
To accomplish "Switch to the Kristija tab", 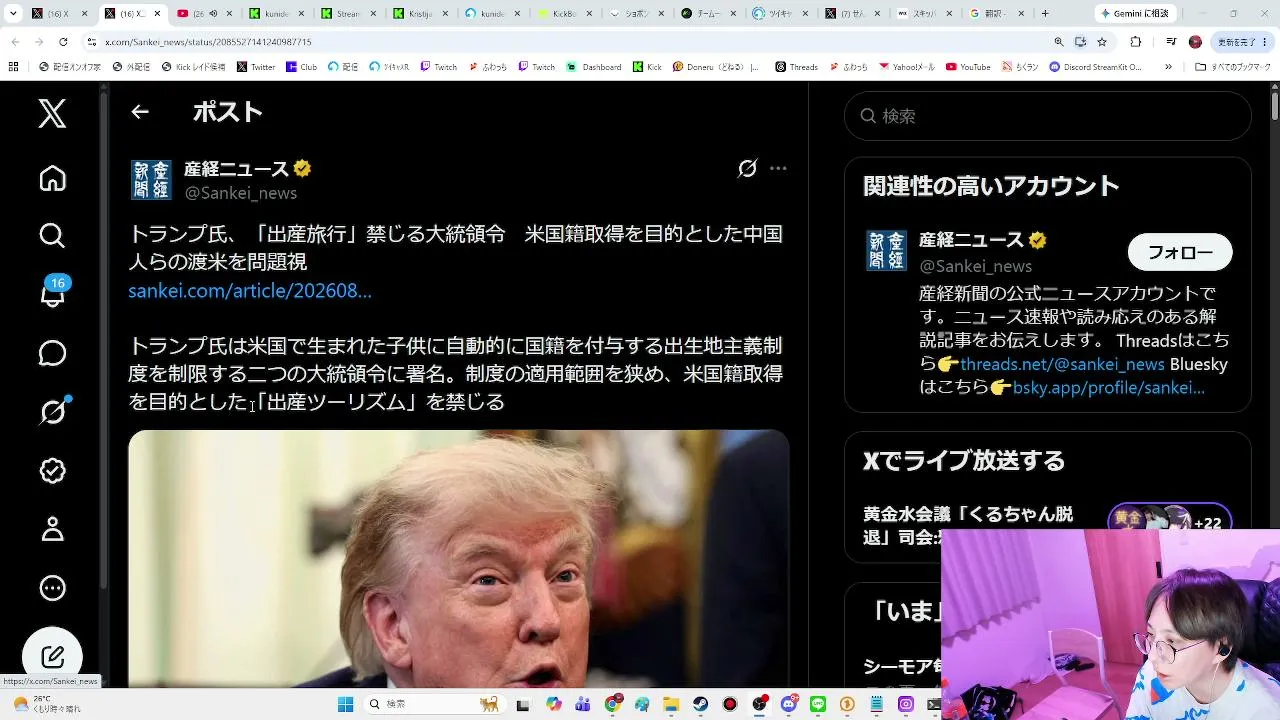I will [x=419, y=14].
